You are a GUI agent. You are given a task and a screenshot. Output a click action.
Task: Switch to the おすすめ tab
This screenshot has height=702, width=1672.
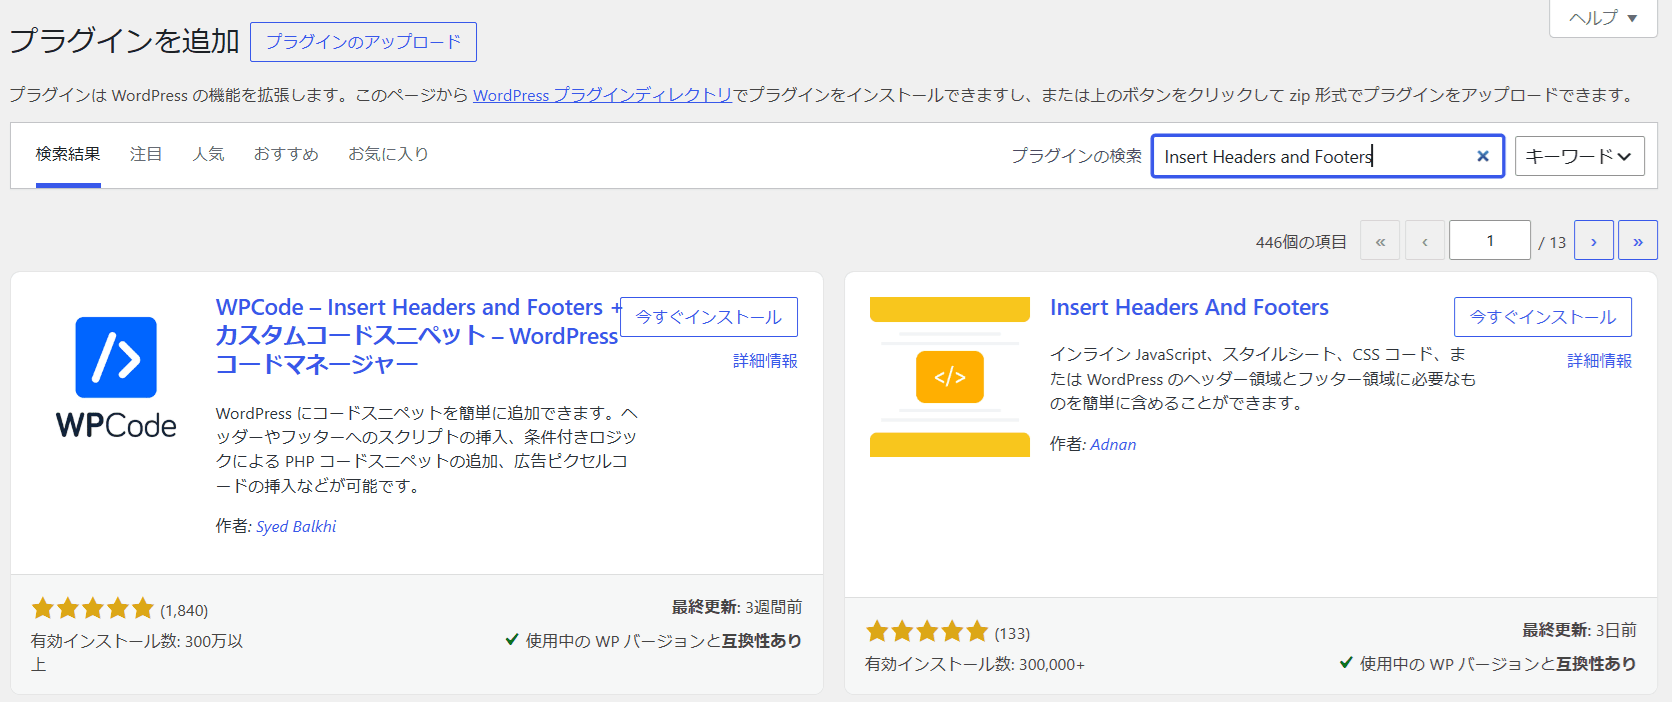(x=286, y=154)
